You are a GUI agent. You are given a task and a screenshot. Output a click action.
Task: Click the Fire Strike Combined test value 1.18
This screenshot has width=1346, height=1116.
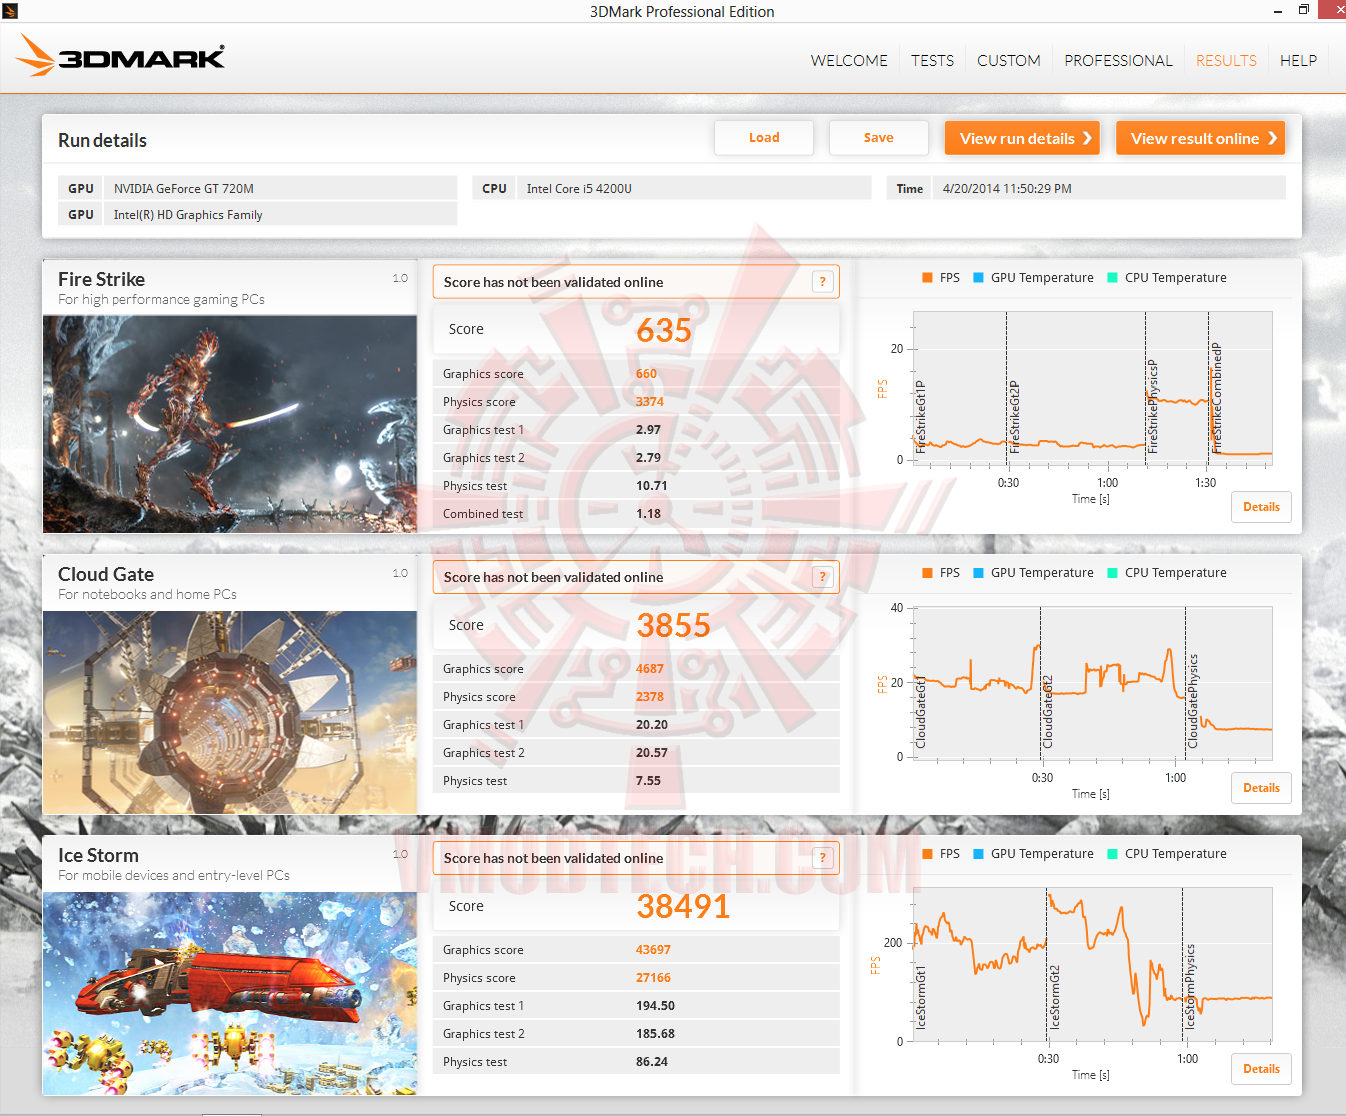pos(648,514)
